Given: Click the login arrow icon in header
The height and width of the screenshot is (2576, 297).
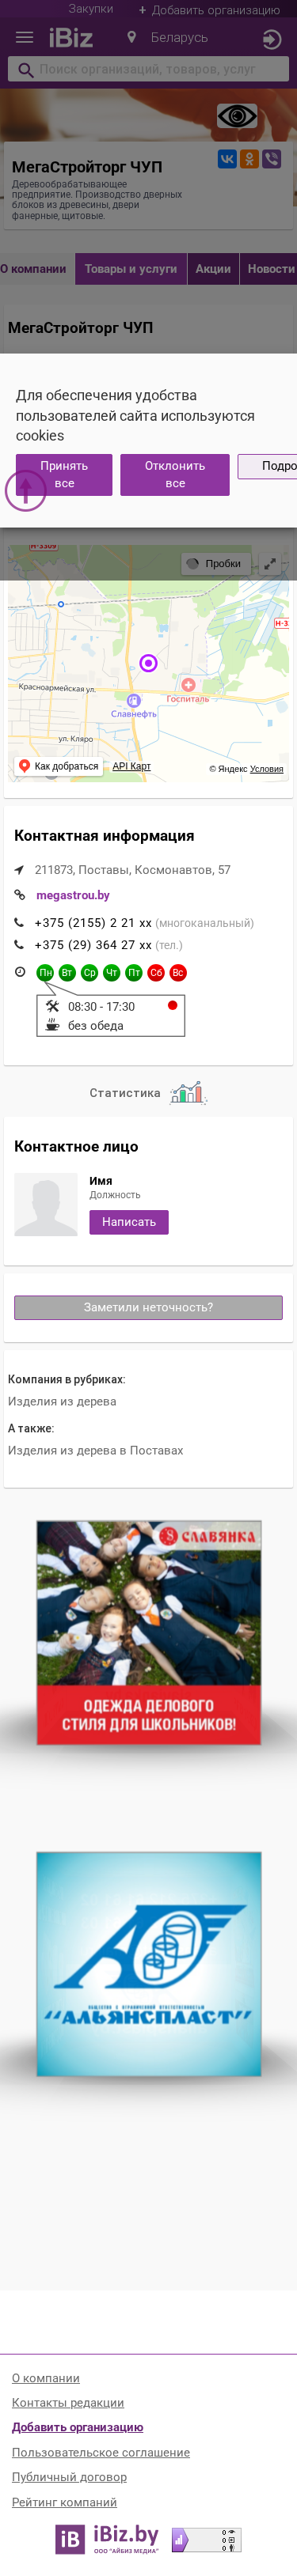Looking at the screenshot, I should click(x=271, y=39).
